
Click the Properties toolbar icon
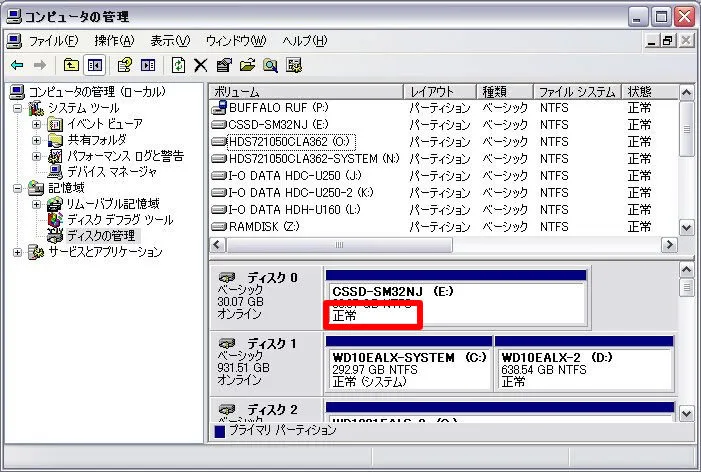(224, 65)
